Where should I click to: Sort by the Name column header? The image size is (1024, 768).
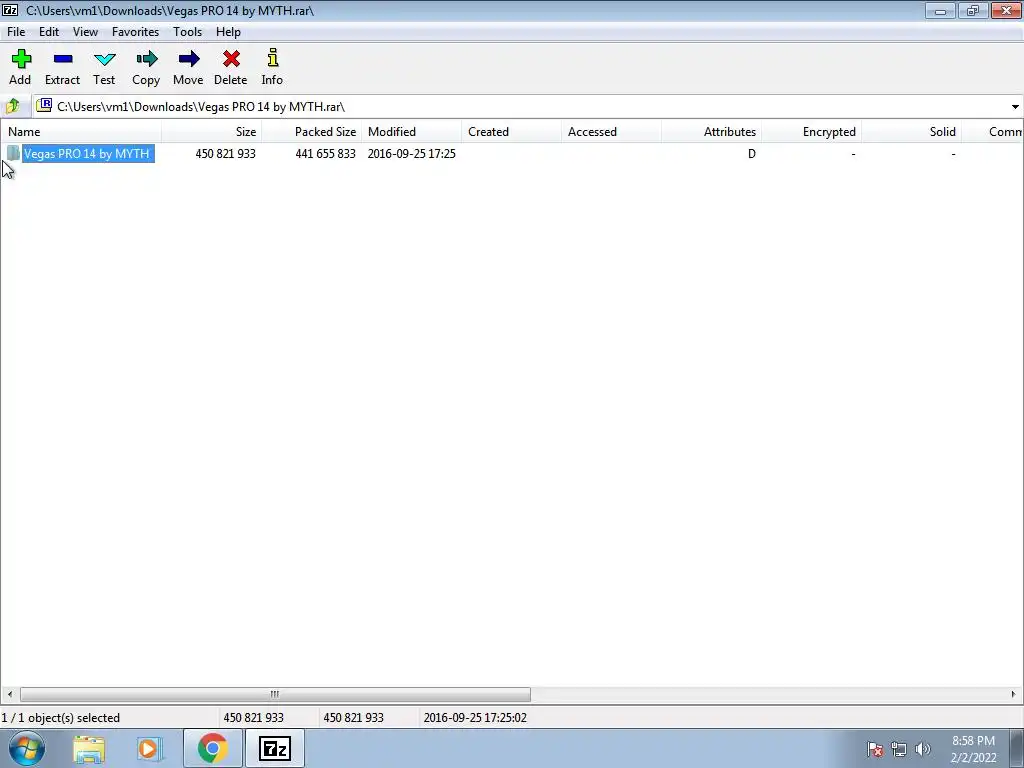(81, 131)
